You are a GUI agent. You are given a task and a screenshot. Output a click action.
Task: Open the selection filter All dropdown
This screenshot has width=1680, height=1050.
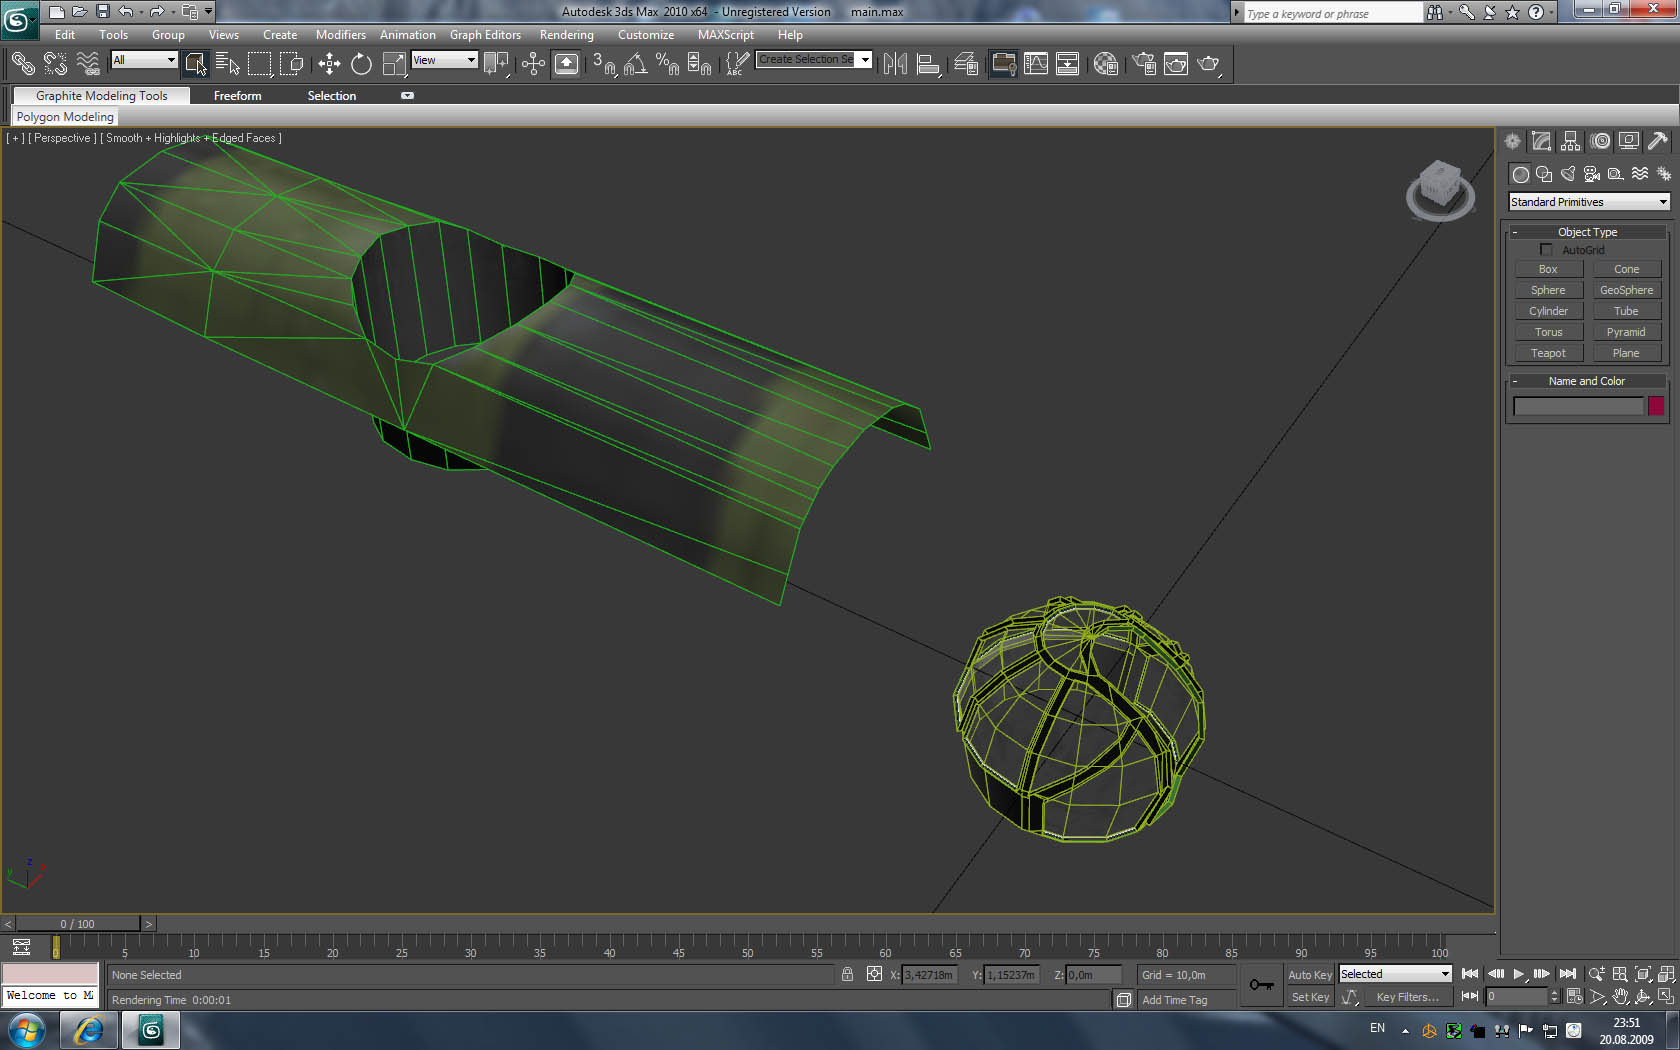pos(144,60)
